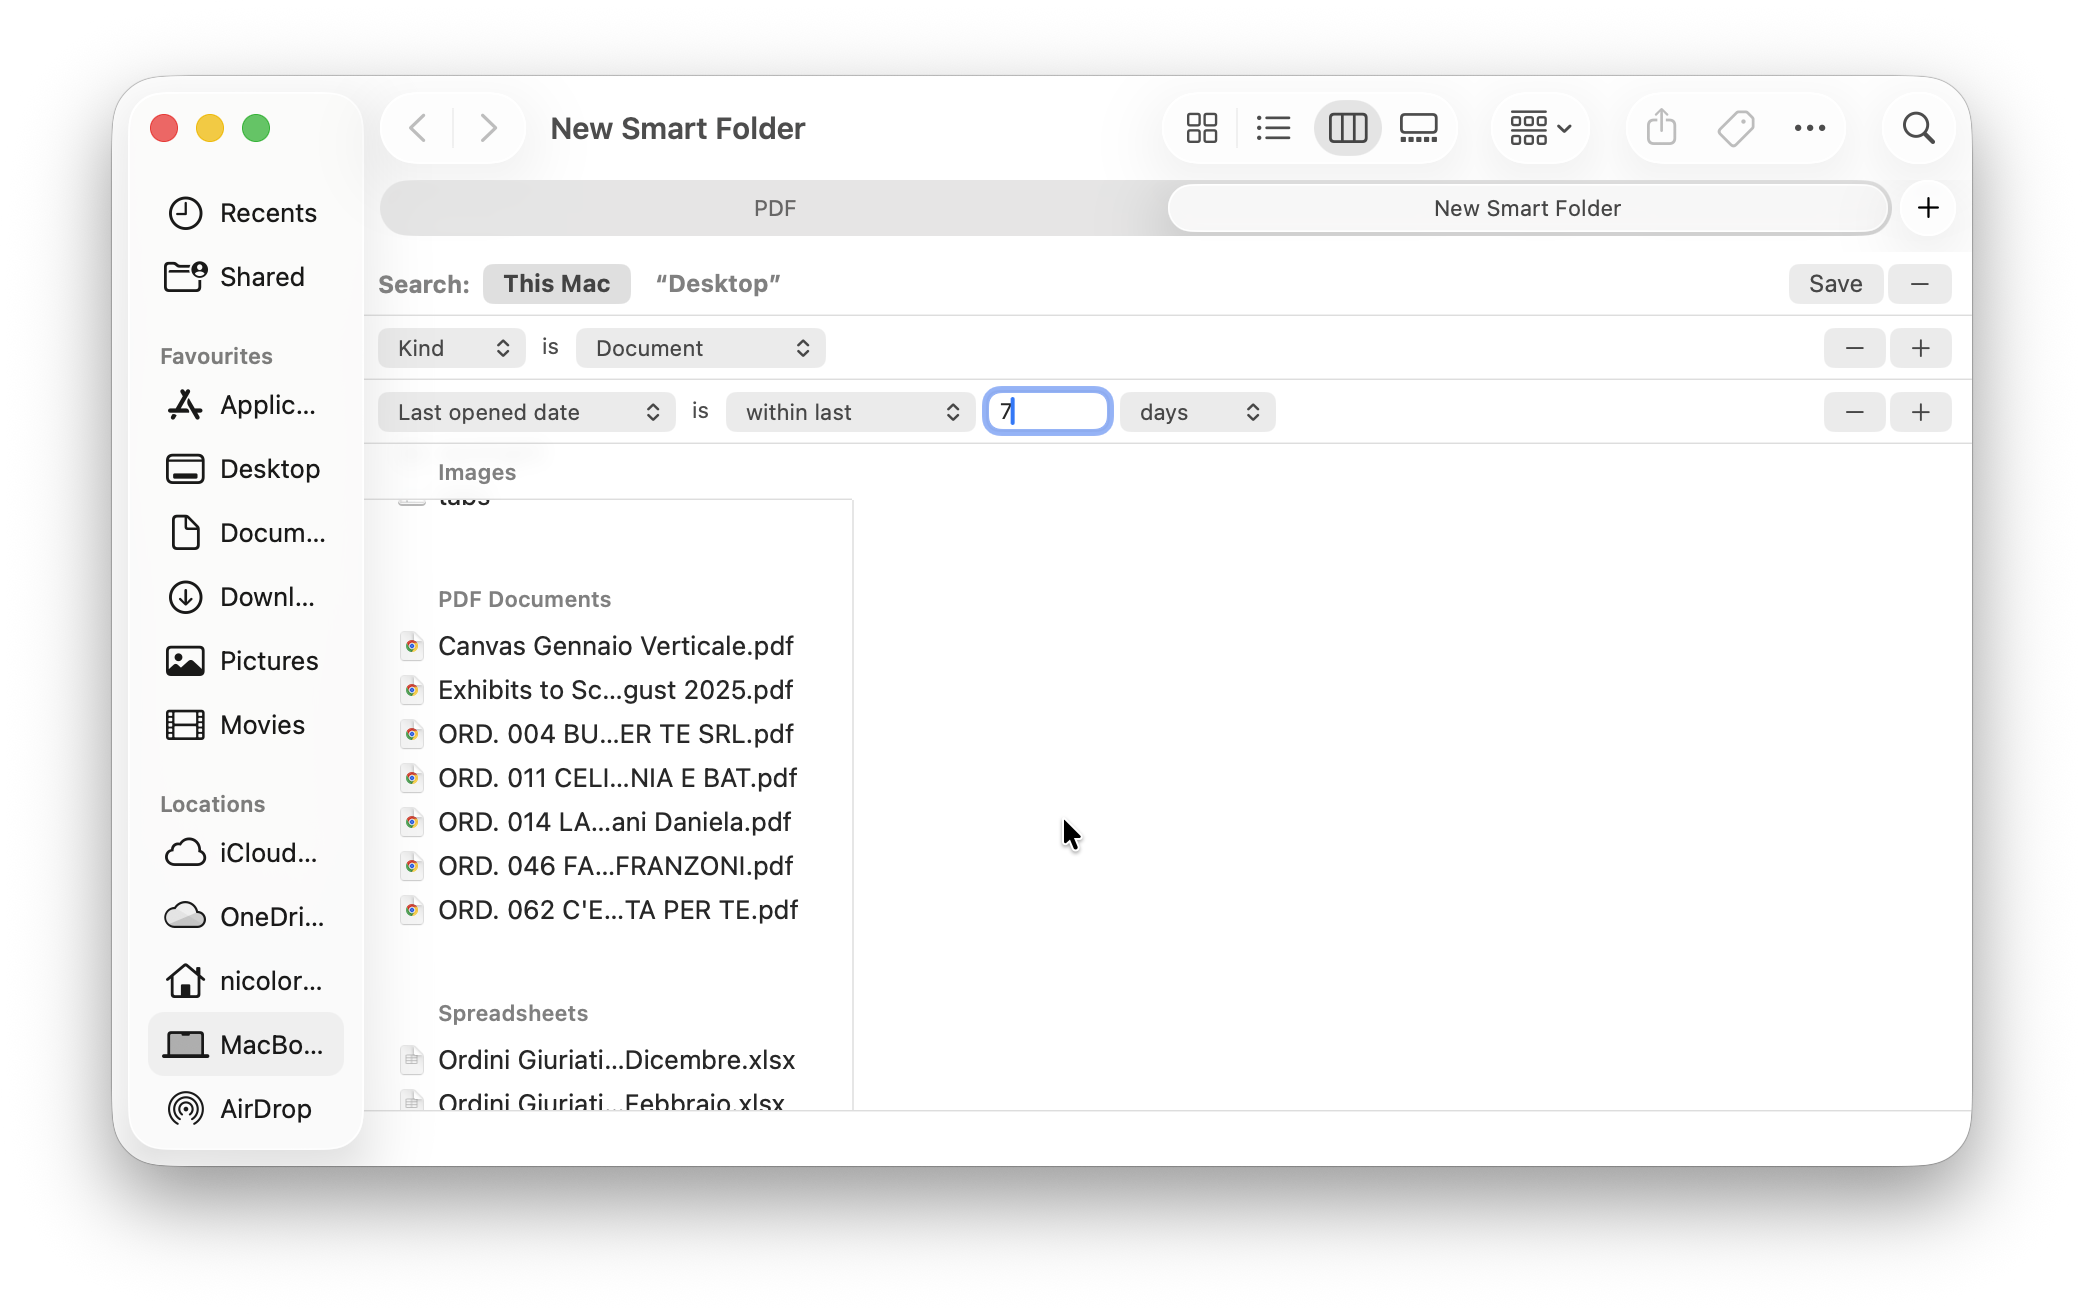
Task: Switch search scope to Desktop
Action: (718, 283)
